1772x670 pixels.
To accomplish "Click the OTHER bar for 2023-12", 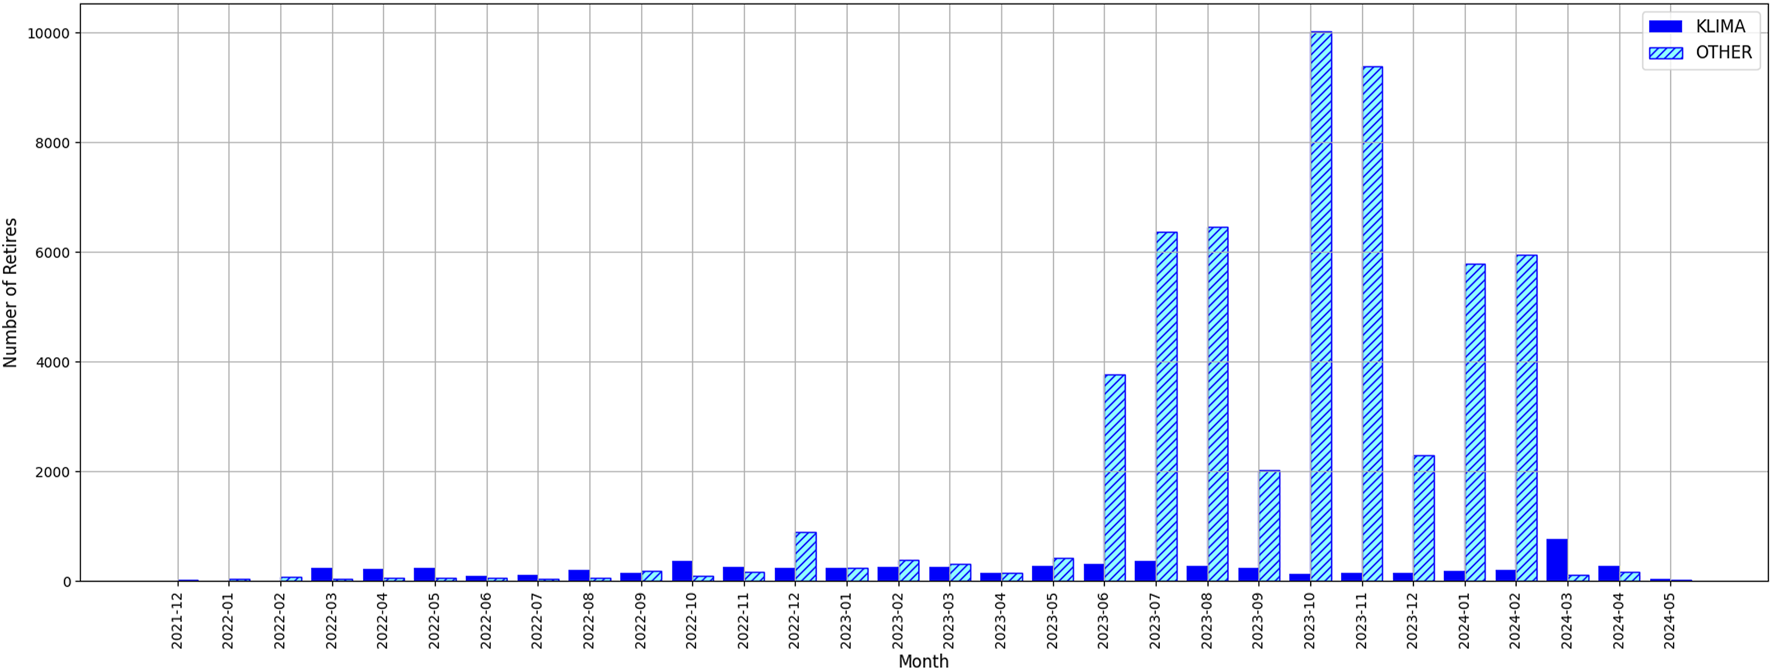I will click(x=1424, y=518).
